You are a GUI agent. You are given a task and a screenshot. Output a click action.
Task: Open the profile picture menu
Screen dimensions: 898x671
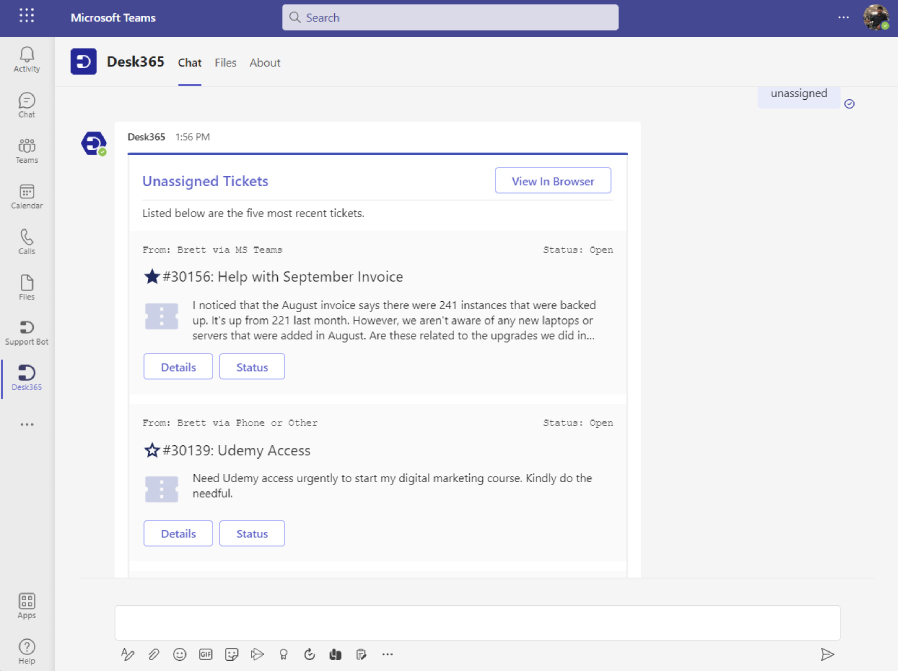(876, 17)
